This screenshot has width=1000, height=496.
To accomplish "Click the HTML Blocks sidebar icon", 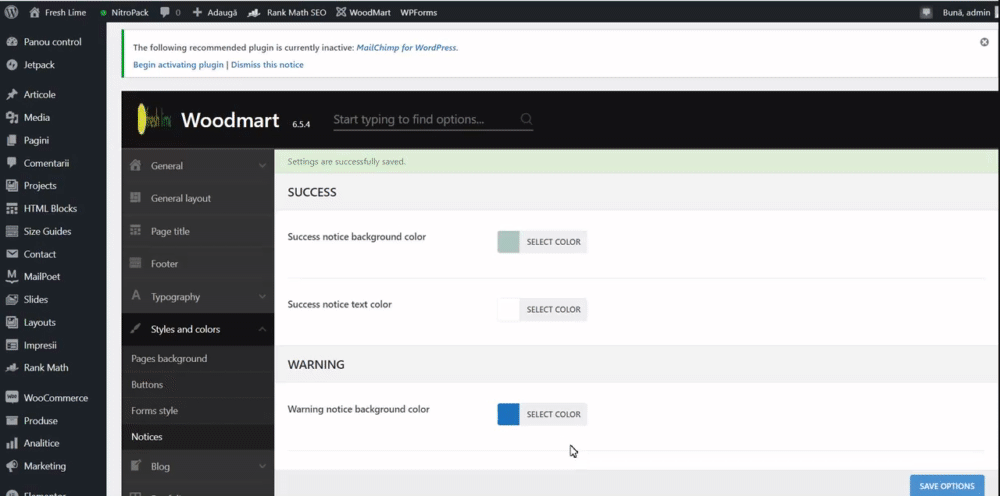I will [11, 208].
